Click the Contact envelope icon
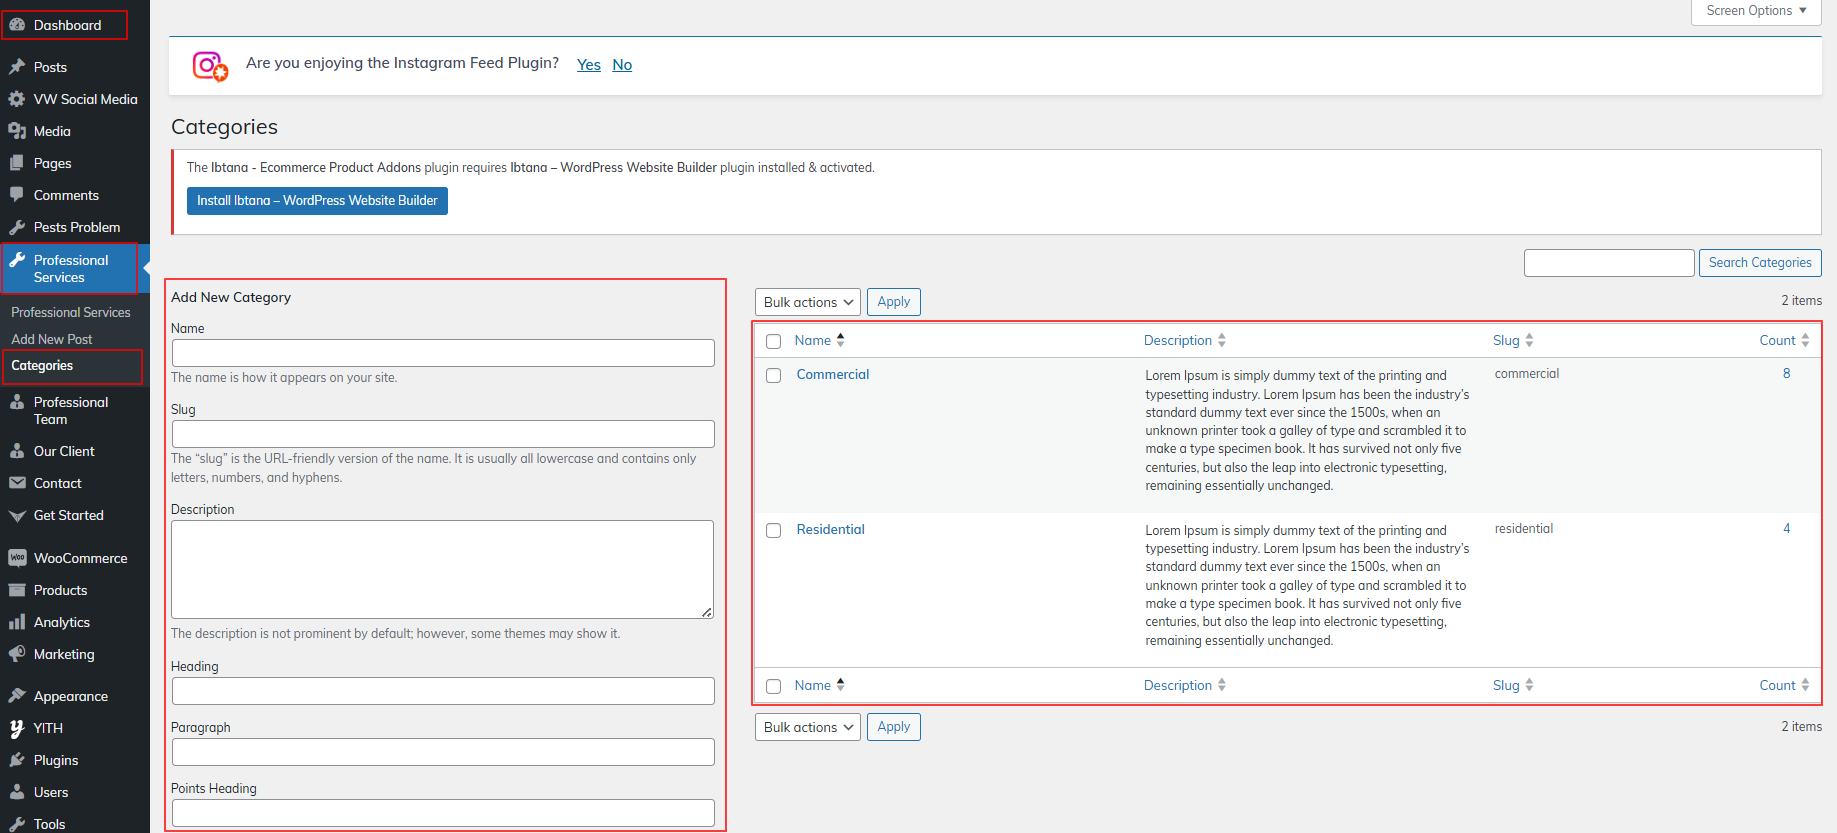Image resolution: width=1837 pixels, height=833 pixels. tap(17, 483)
